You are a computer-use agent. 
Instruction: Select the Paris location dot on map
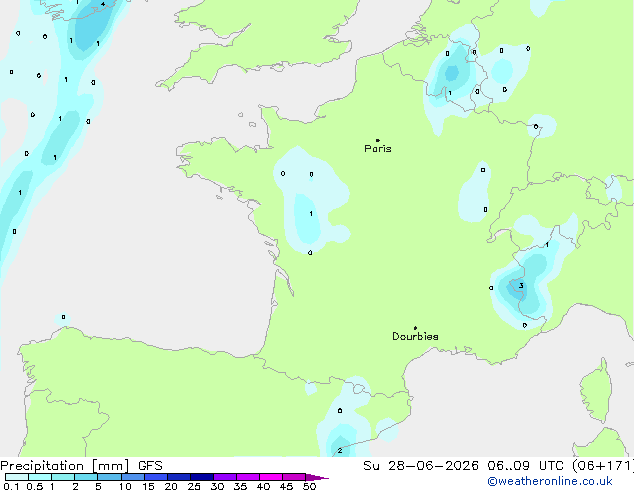(x=378, y=140)
